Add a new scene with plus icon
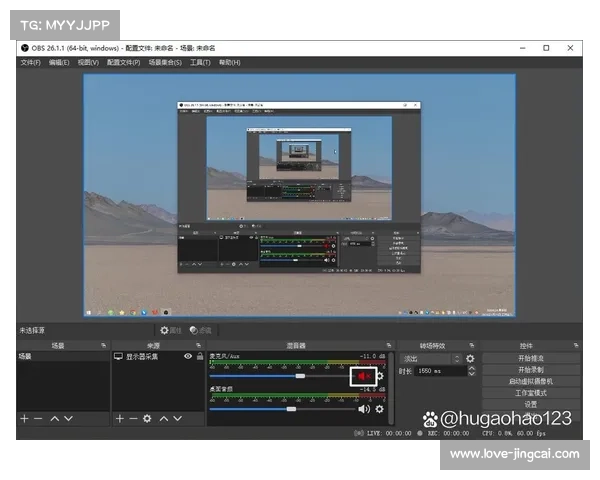The image size is (600, 480). pos(24,418)
